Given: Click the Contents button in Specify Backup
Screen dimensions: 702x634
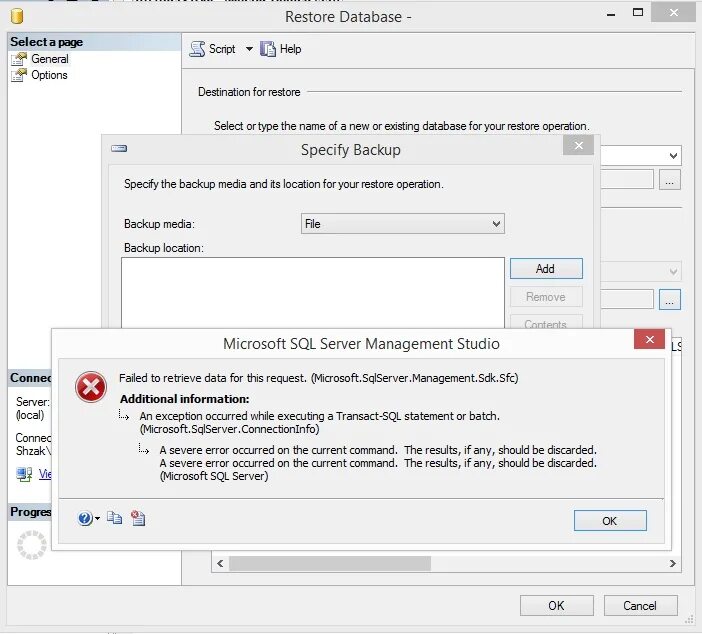Looking at the screenshot, I should [546, 322].
